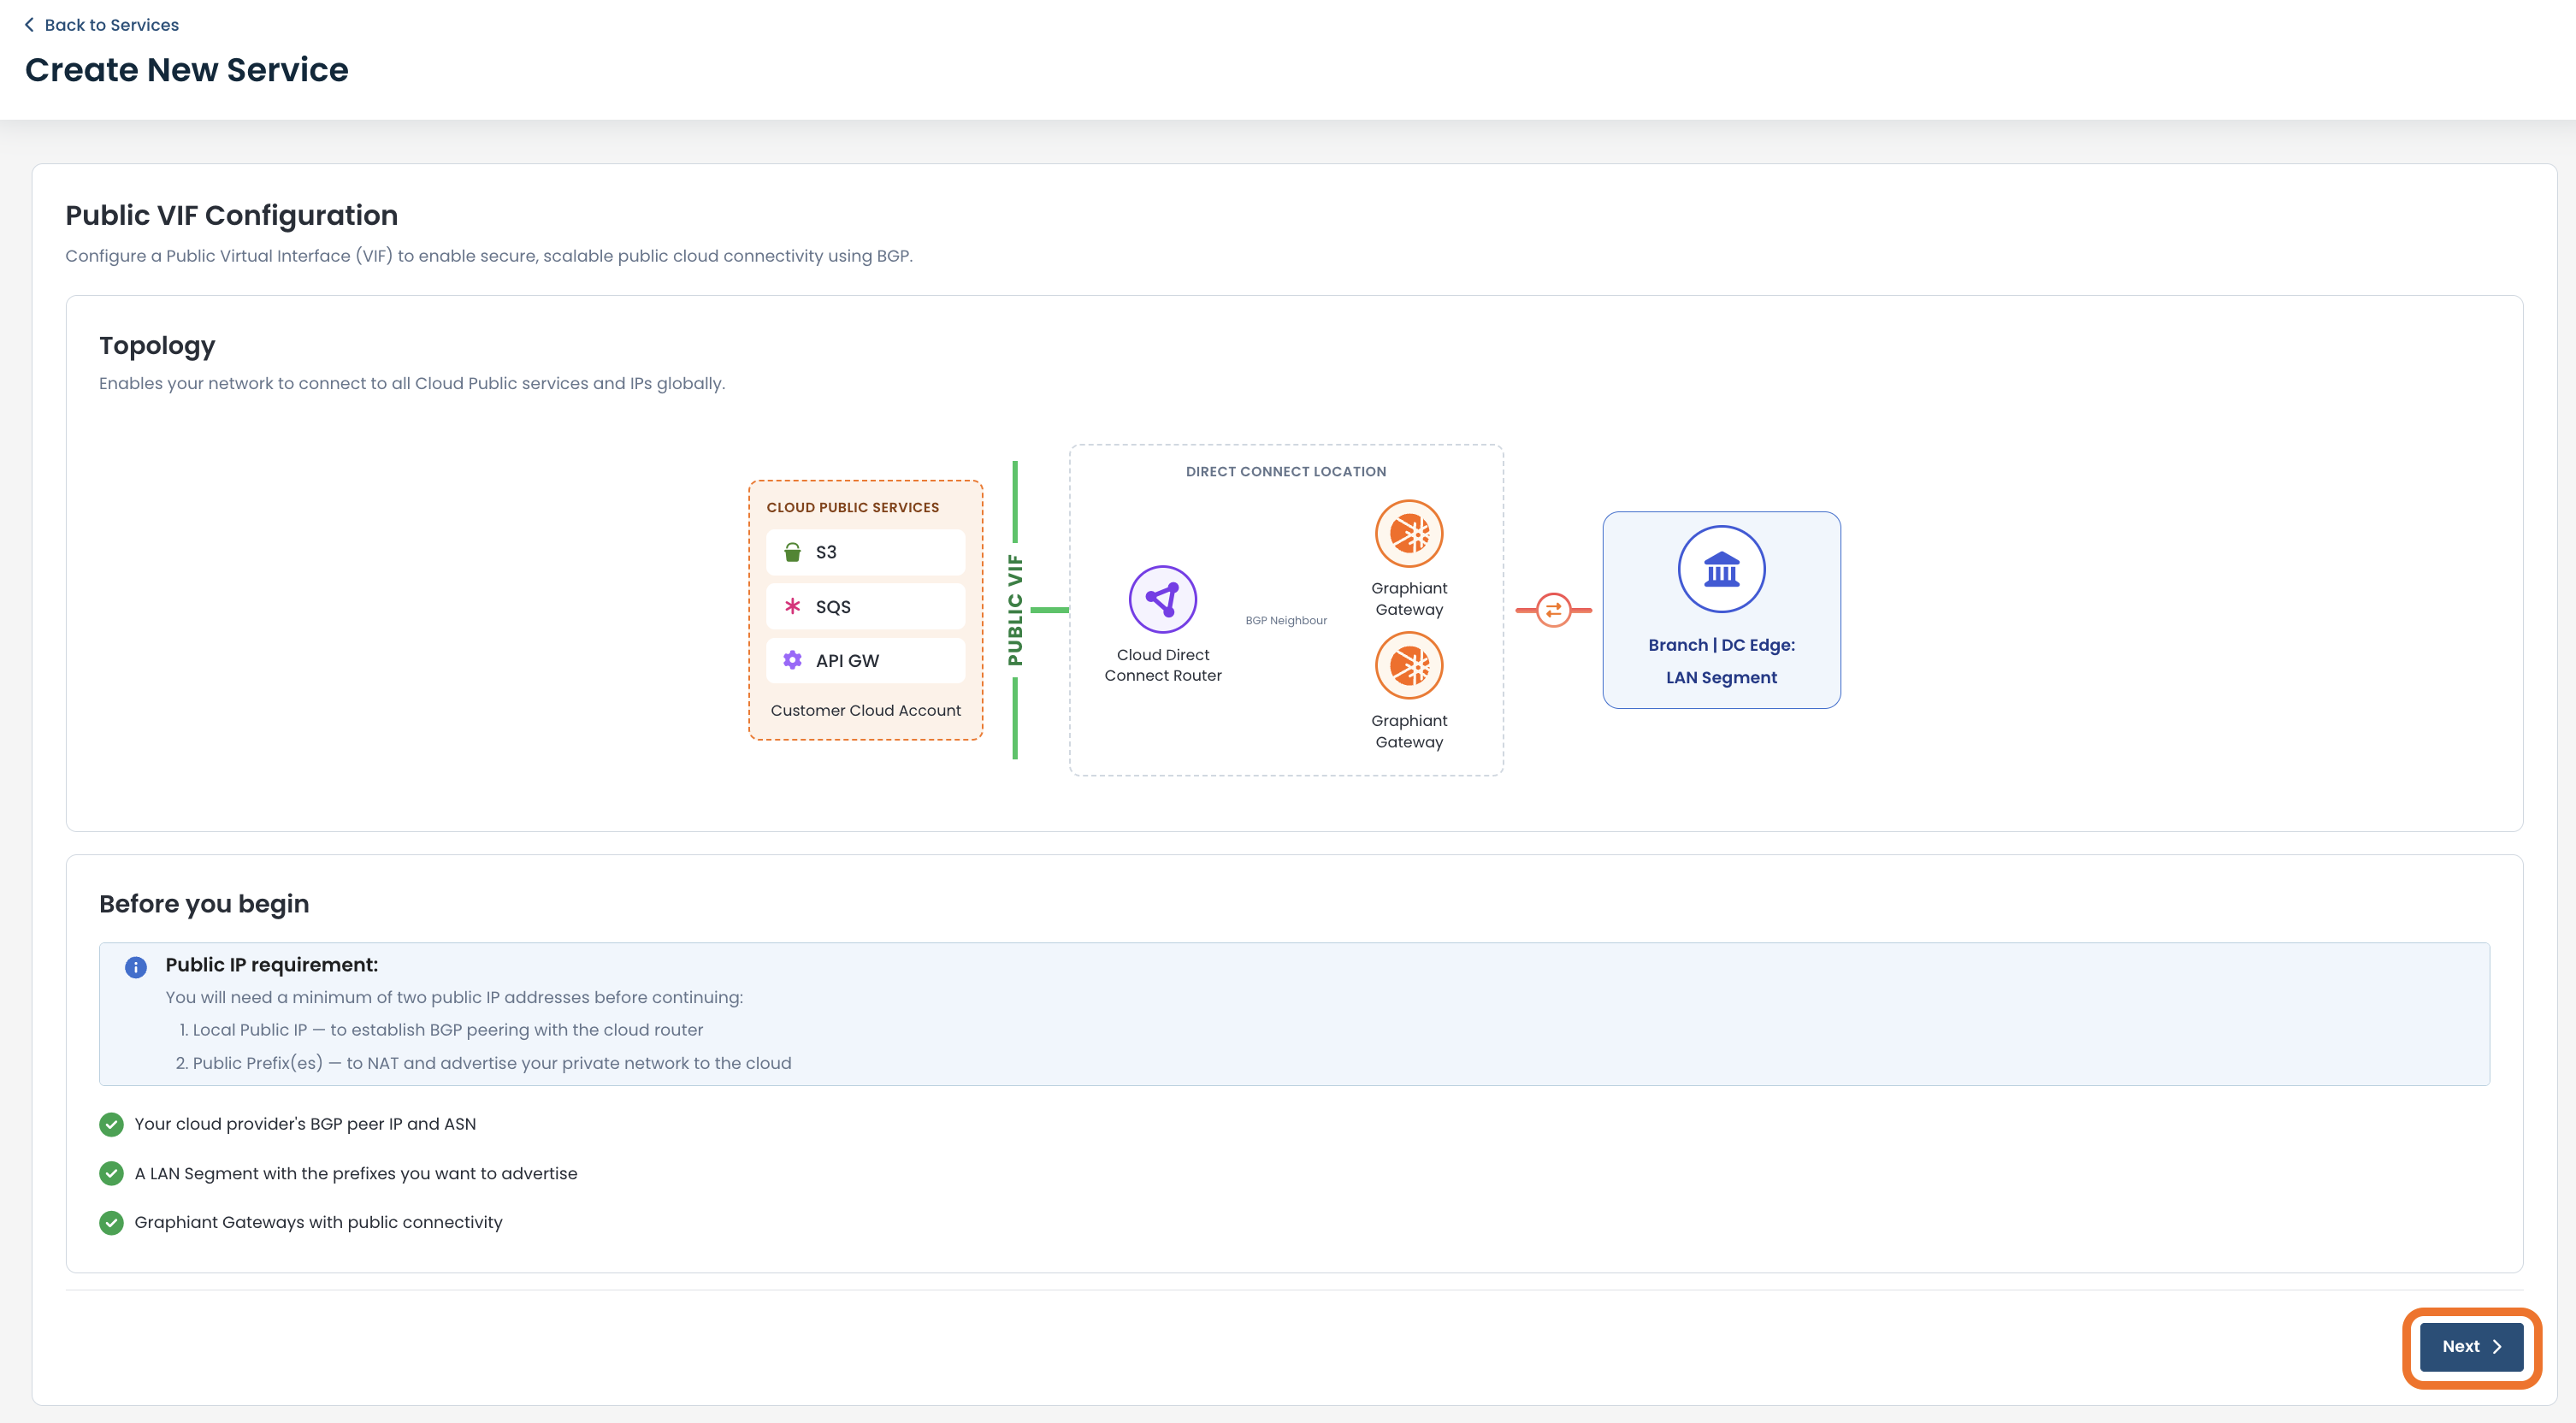This screenshot has height=1423, width=2576.
Task: Click the chevron arrow inside the Next button
Action: 2497,1346
